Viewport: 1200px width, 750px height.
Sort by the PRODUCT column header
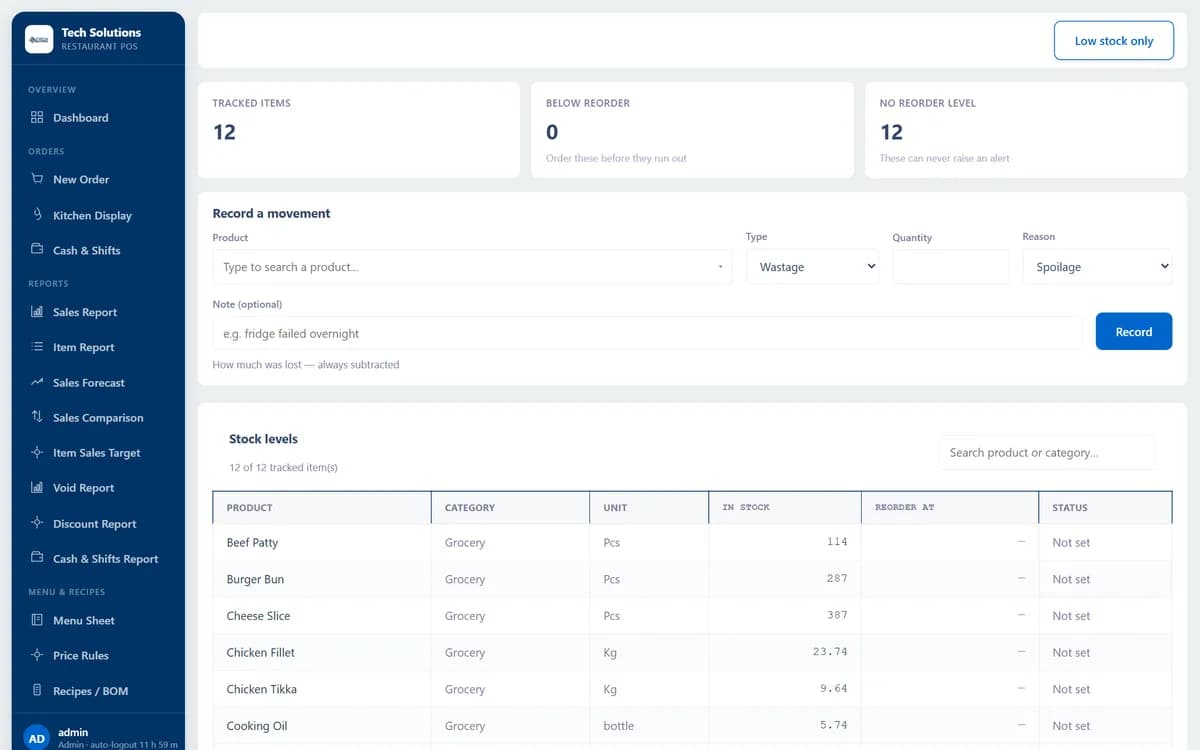tap(322, 508)
